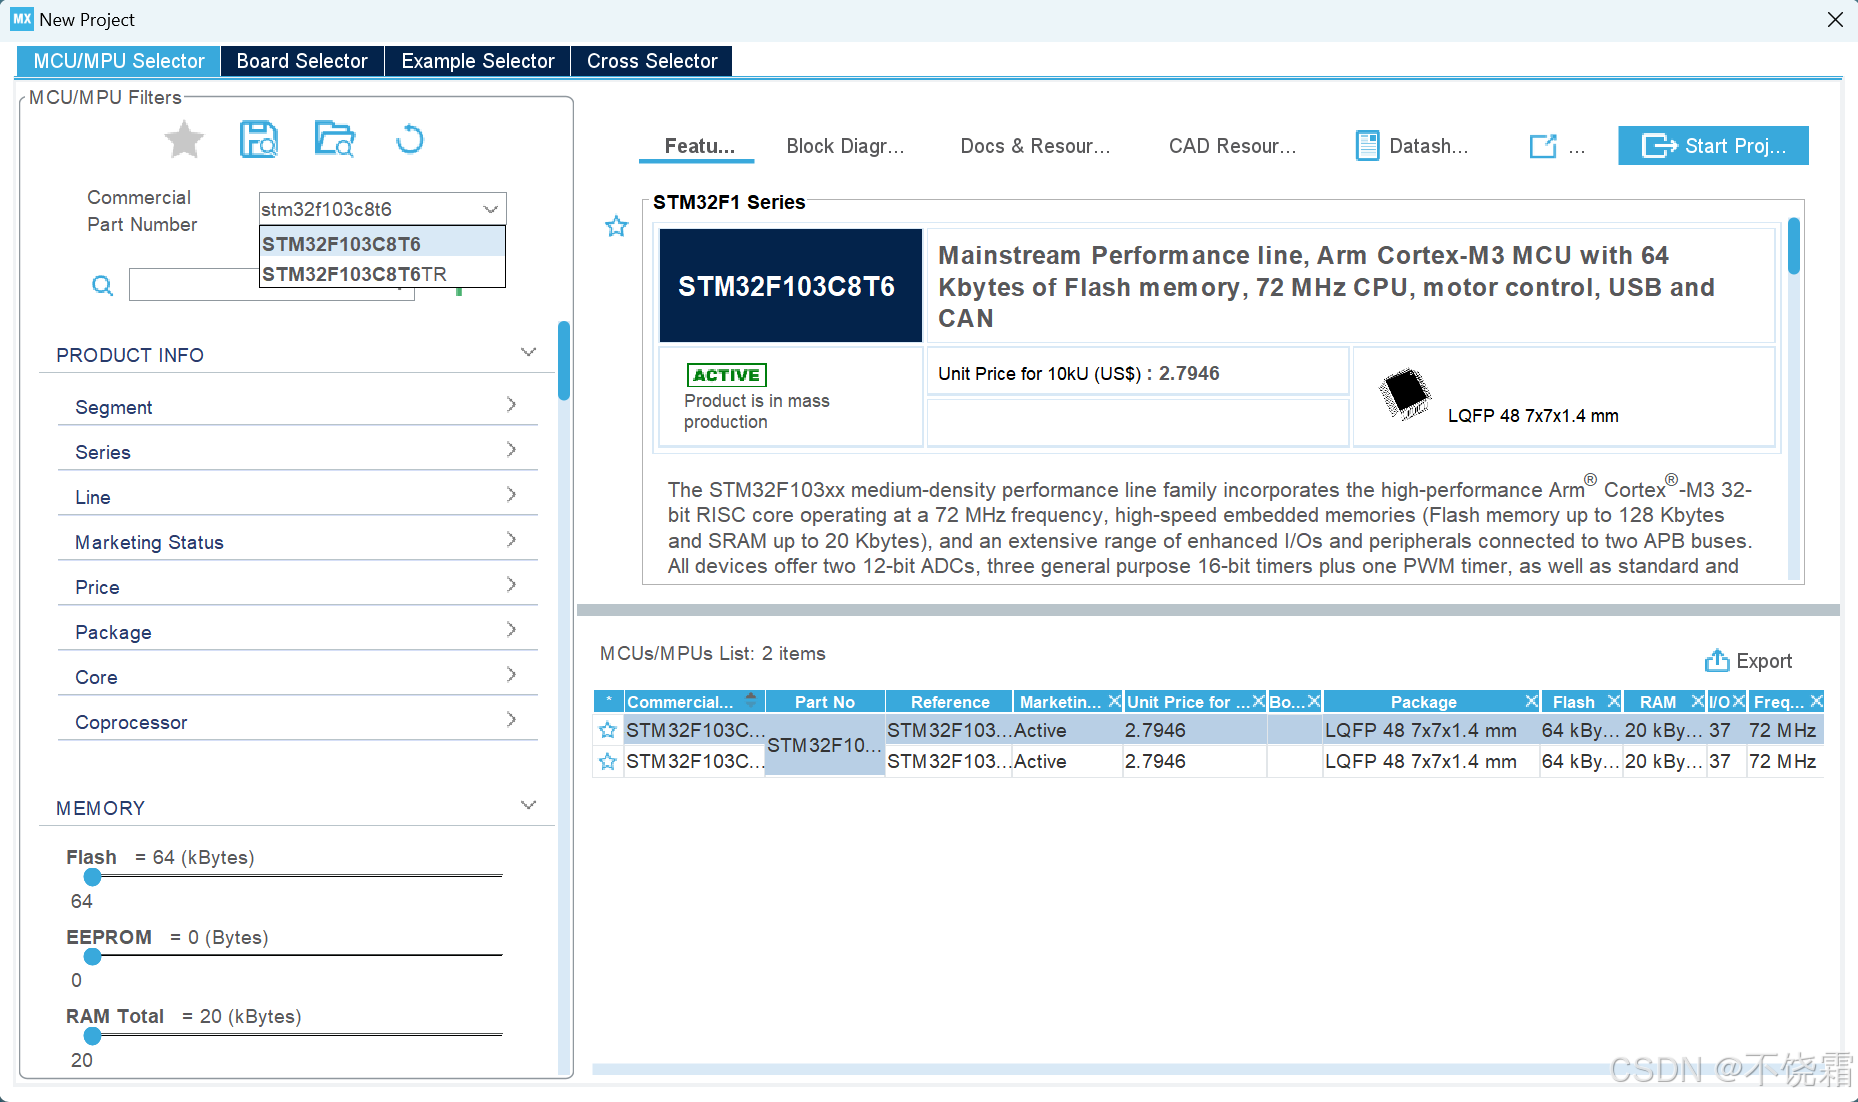Click the Datasheet document icon

[x=1367, y=146]
